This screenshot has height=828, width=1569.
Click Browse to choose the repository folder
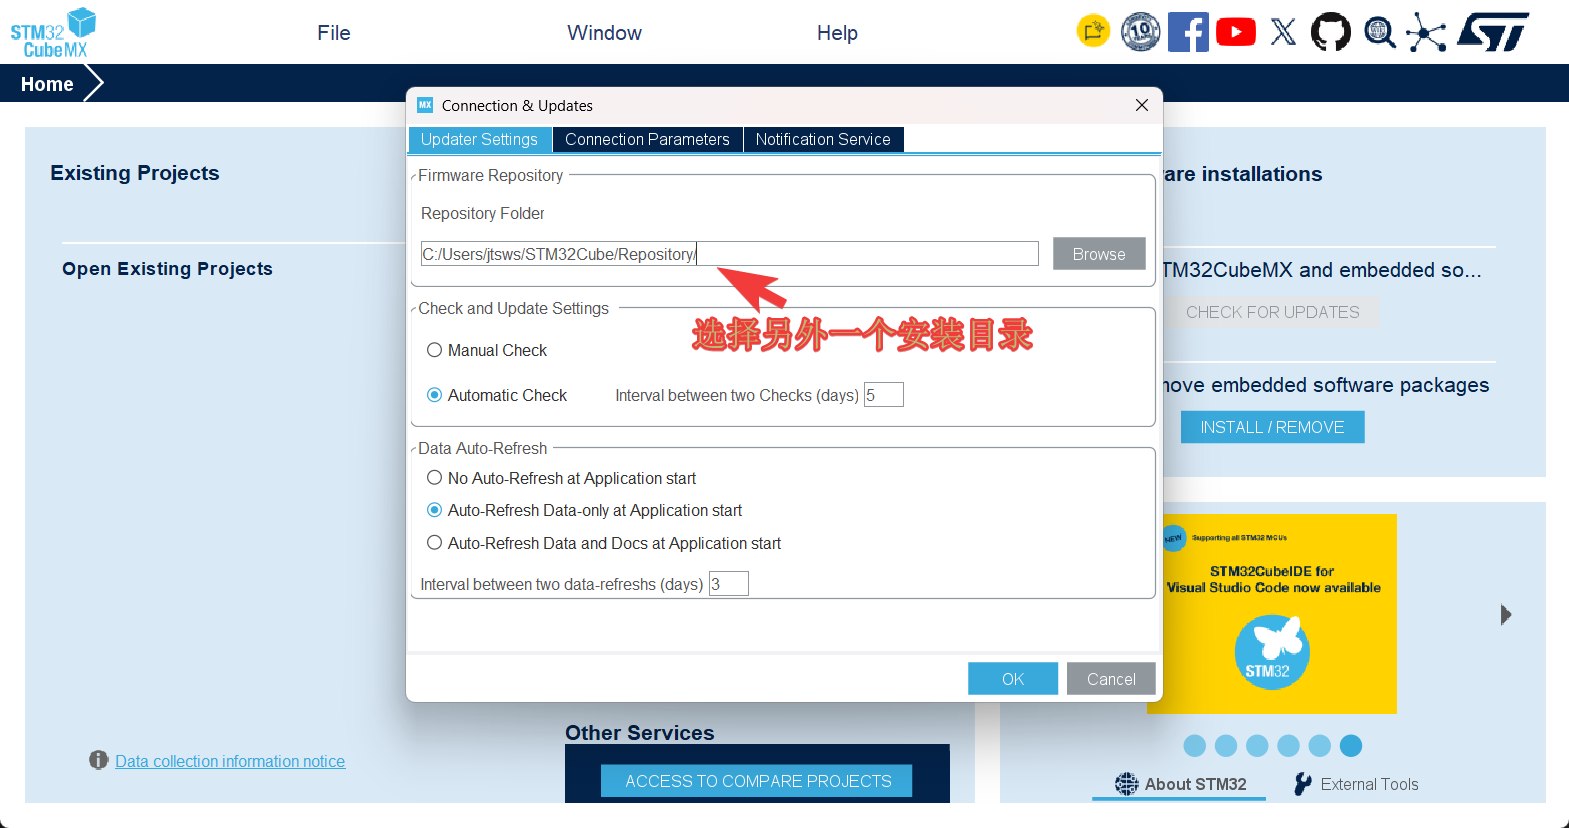pos(1099,254)
